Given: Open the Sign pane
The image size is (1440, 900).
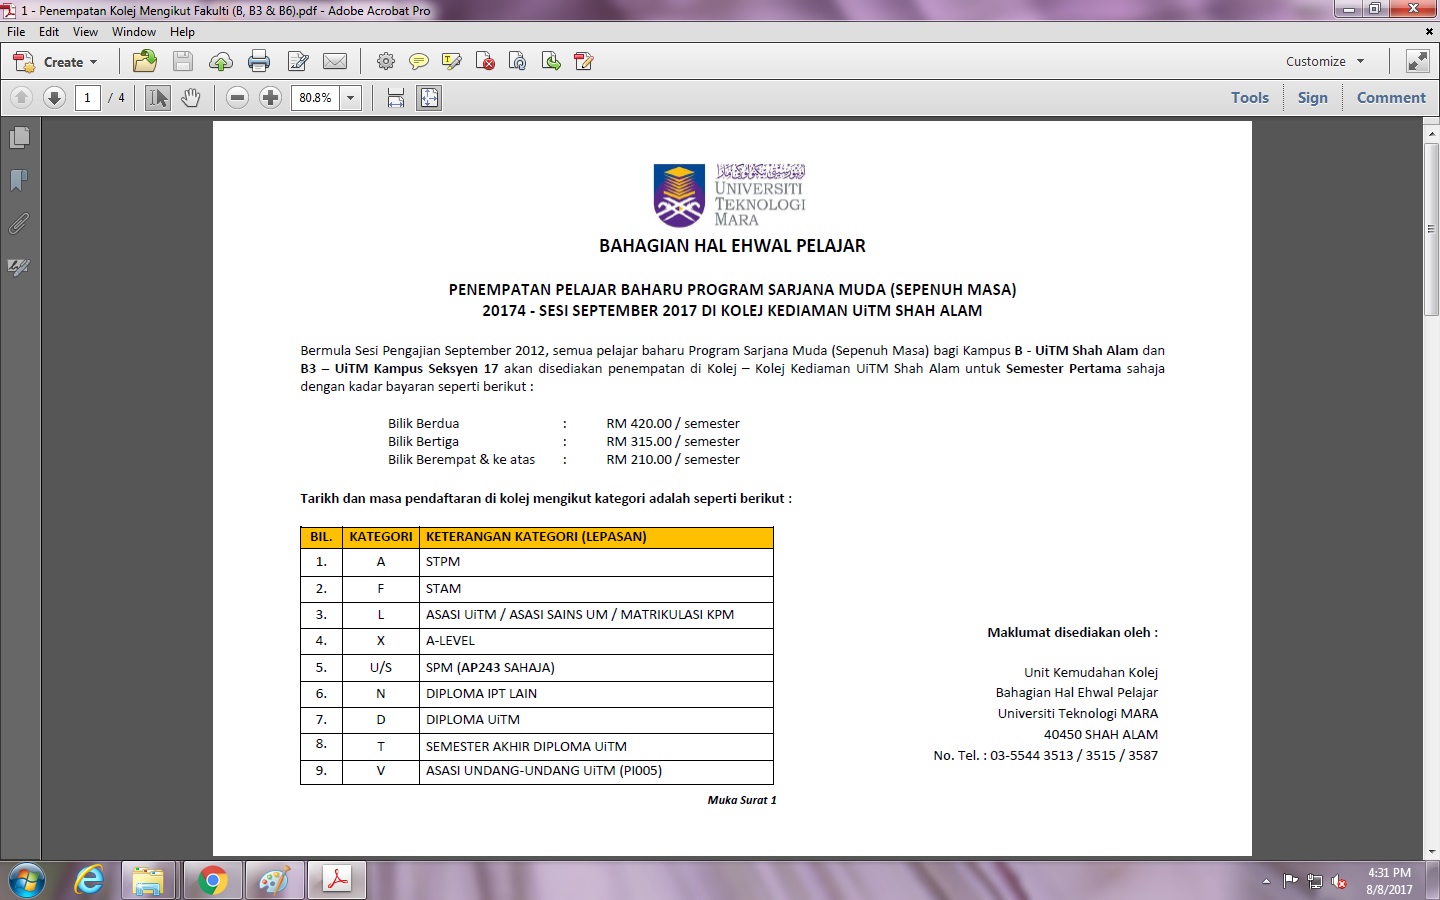Looking at the screenshot, I should tap(1313, 97).
